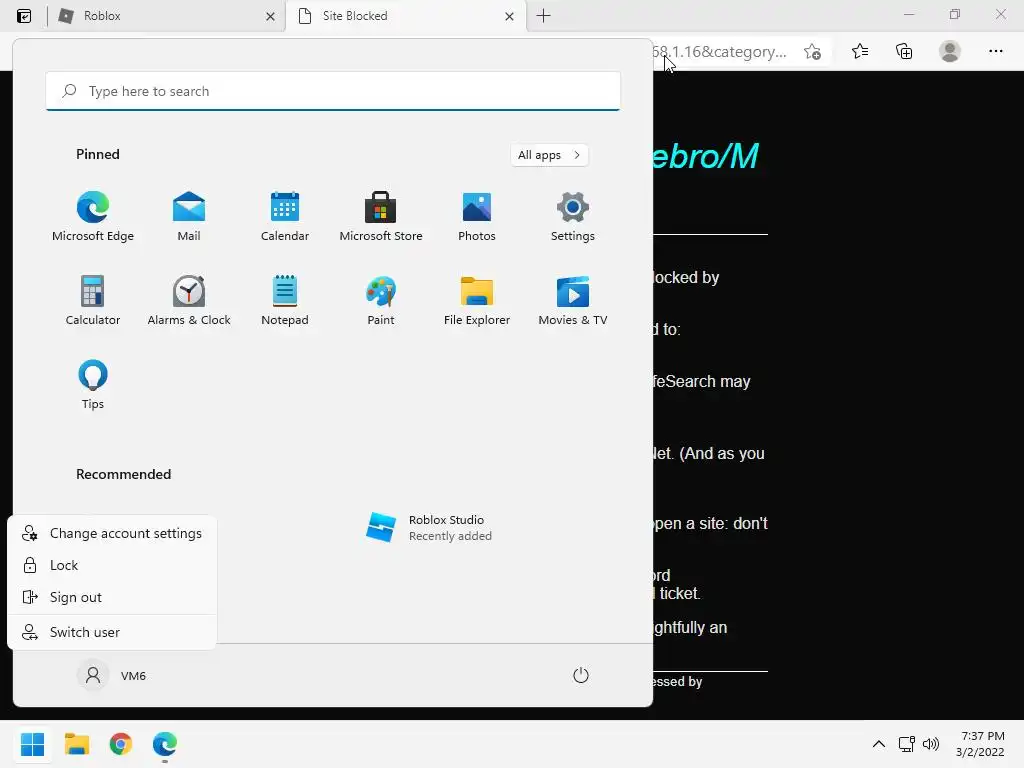
Task: Switch to the Site Blocked tab
Action: click(405, 16)
